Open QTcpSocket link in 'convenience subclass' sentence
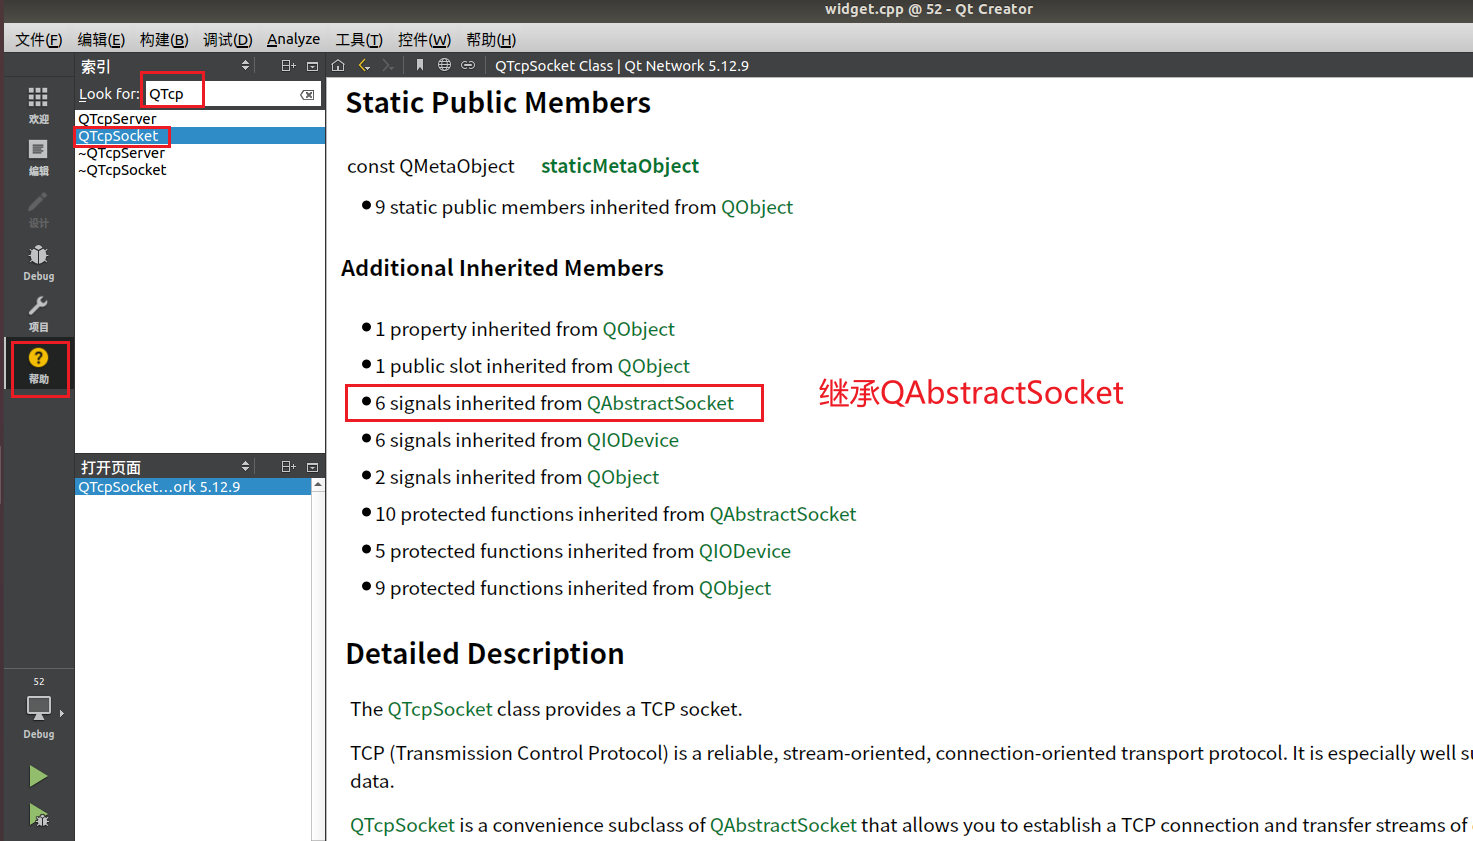Screen dimensions: 1473x841 point(403,825)
